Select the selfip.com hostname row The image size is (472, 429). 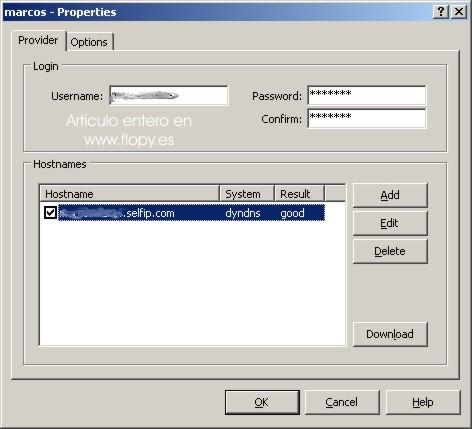191,213
